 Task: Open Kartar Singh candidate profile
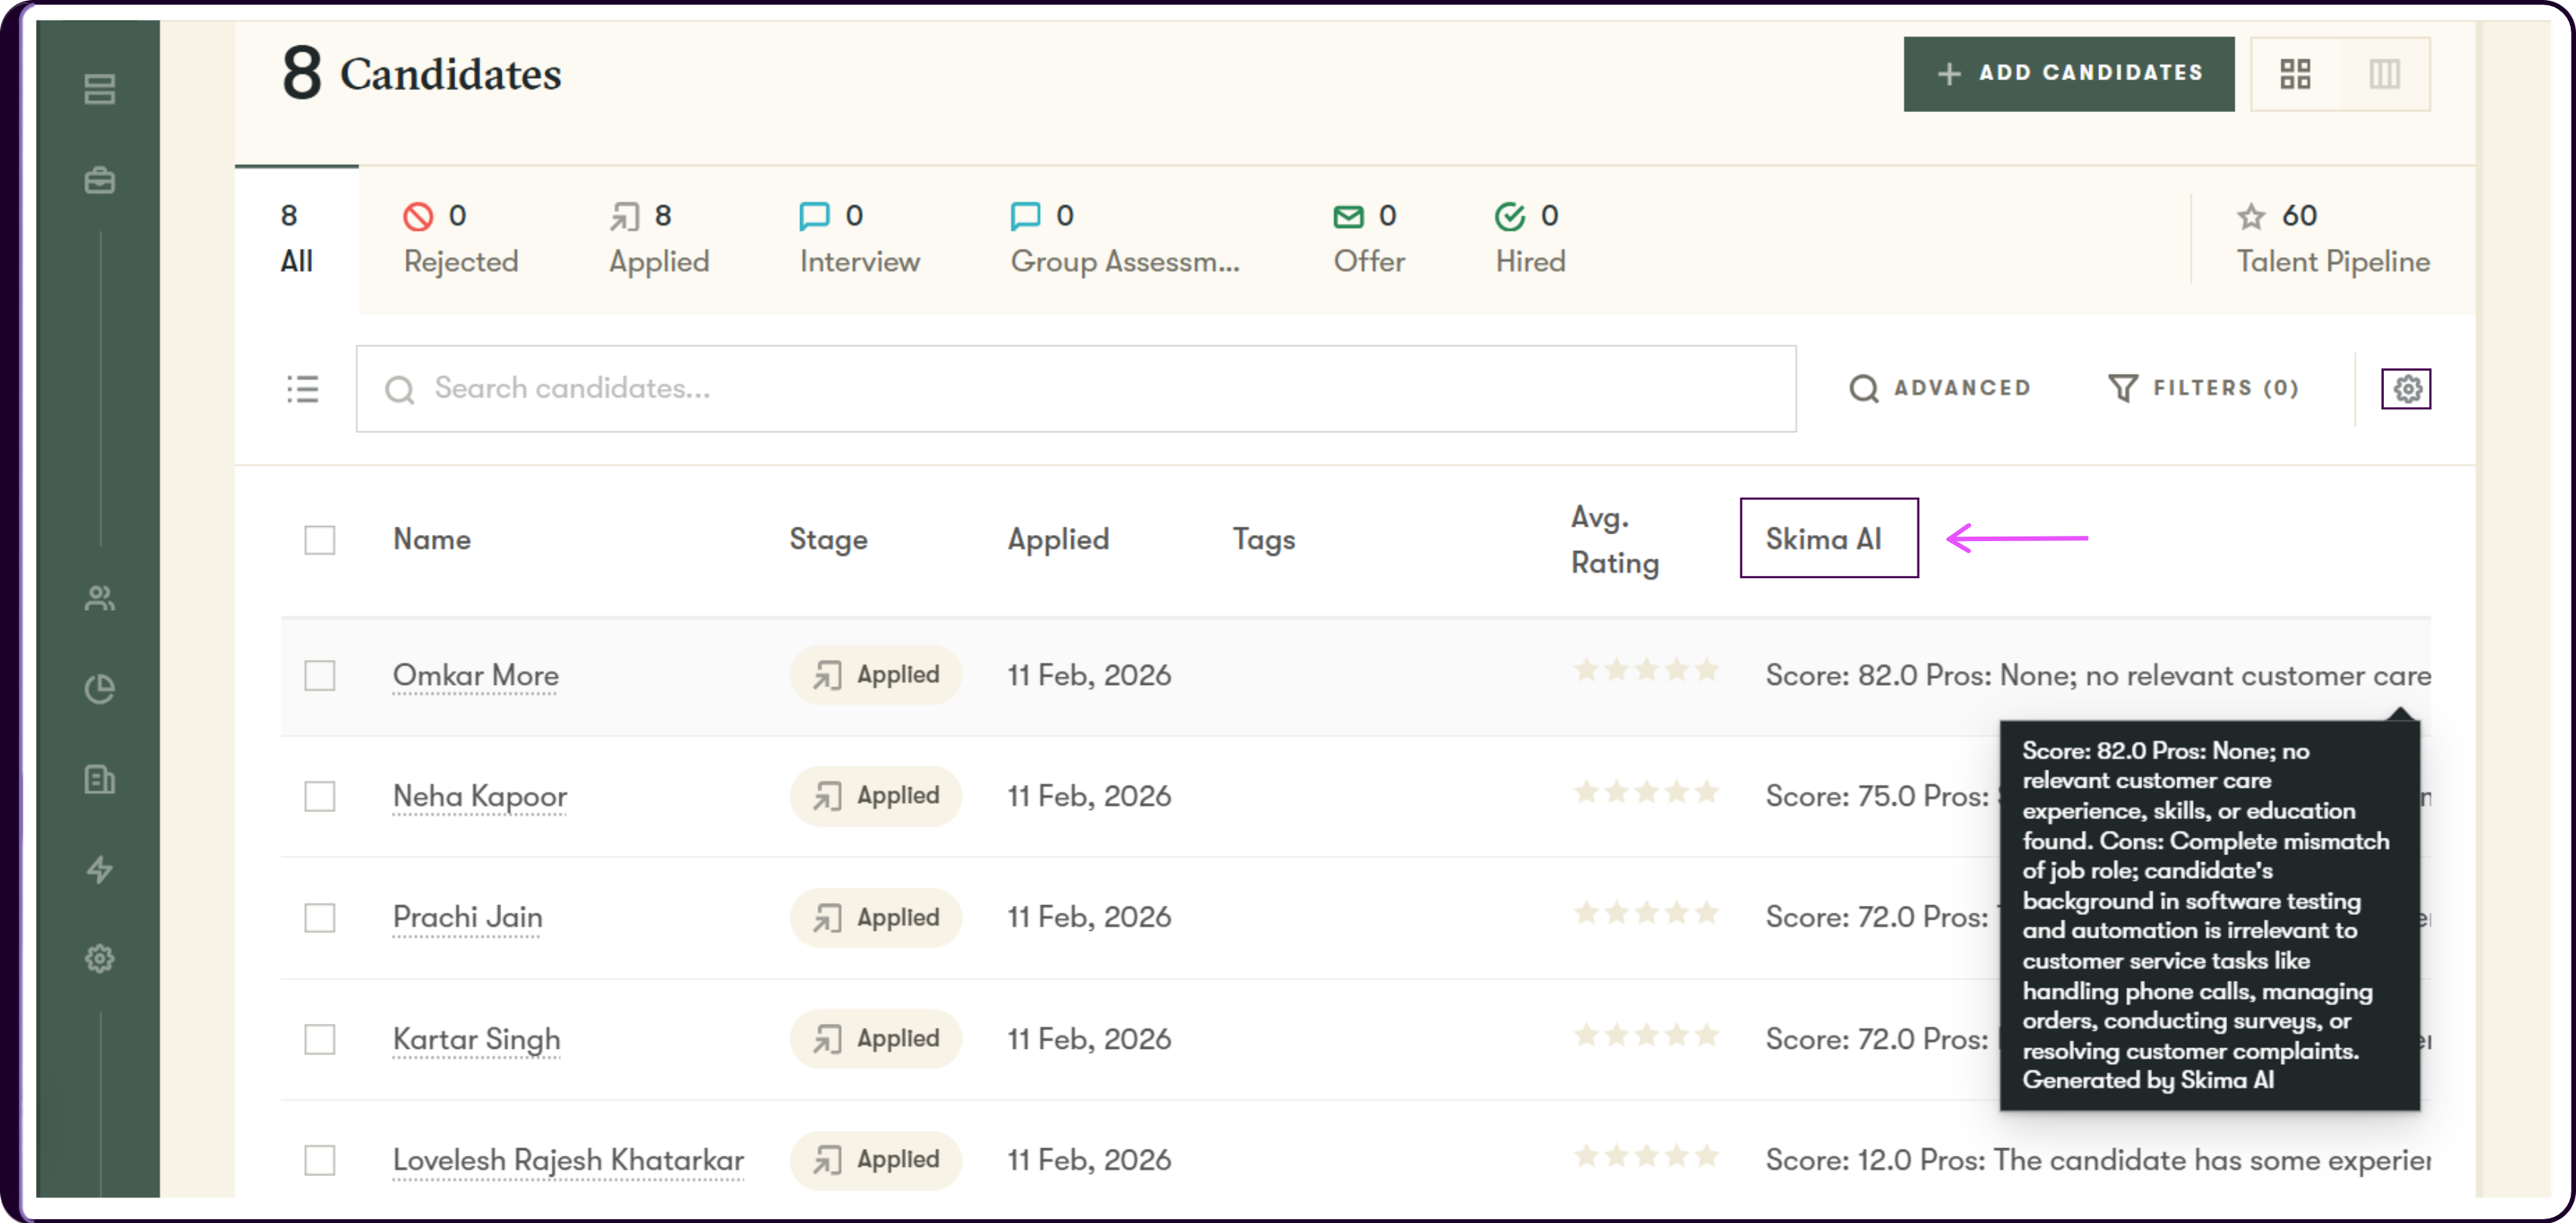click(x=476, y=1040)
